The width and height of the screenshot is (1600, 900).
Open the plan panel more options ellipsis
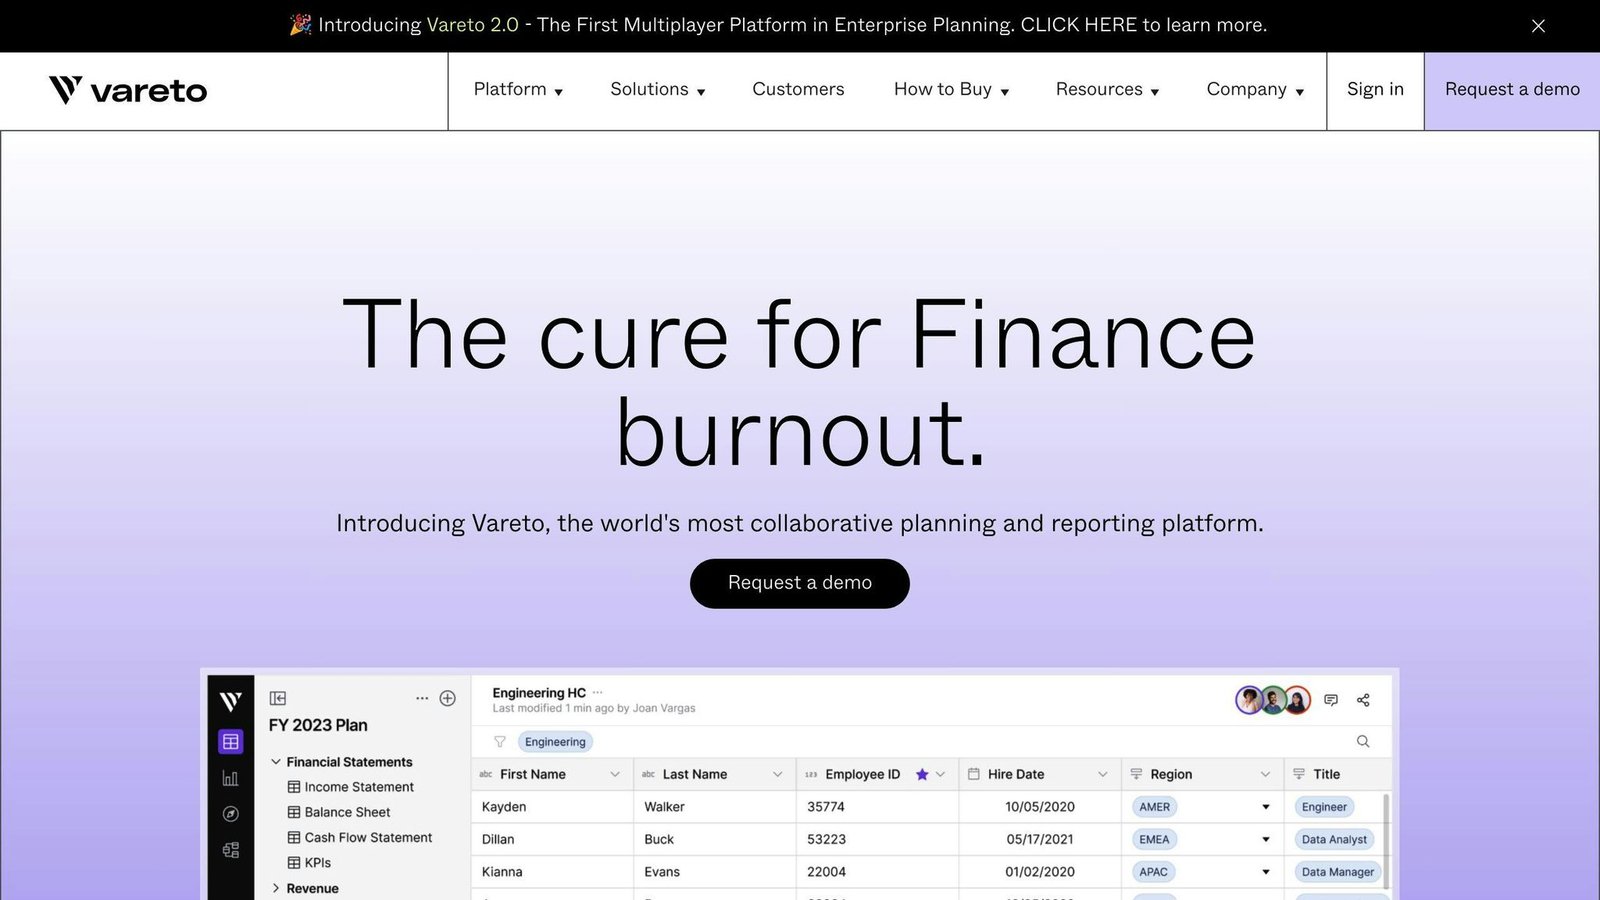[x=422, y=698]
